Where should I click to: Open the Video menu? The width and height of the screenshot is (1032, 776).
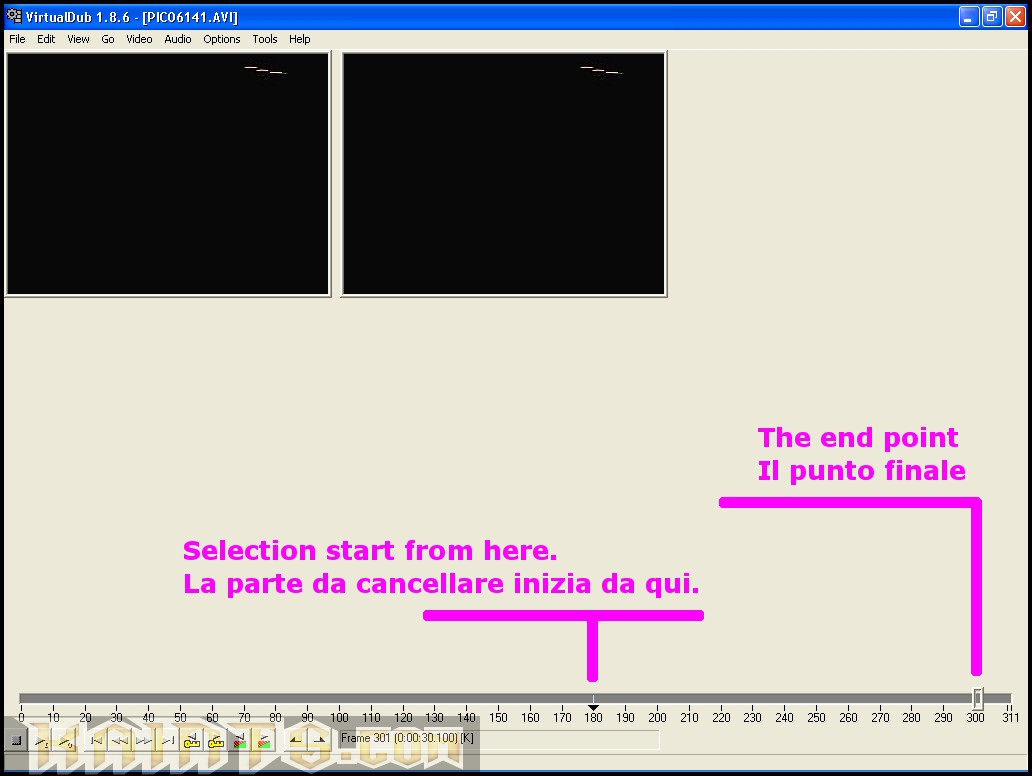coord(139,39)
